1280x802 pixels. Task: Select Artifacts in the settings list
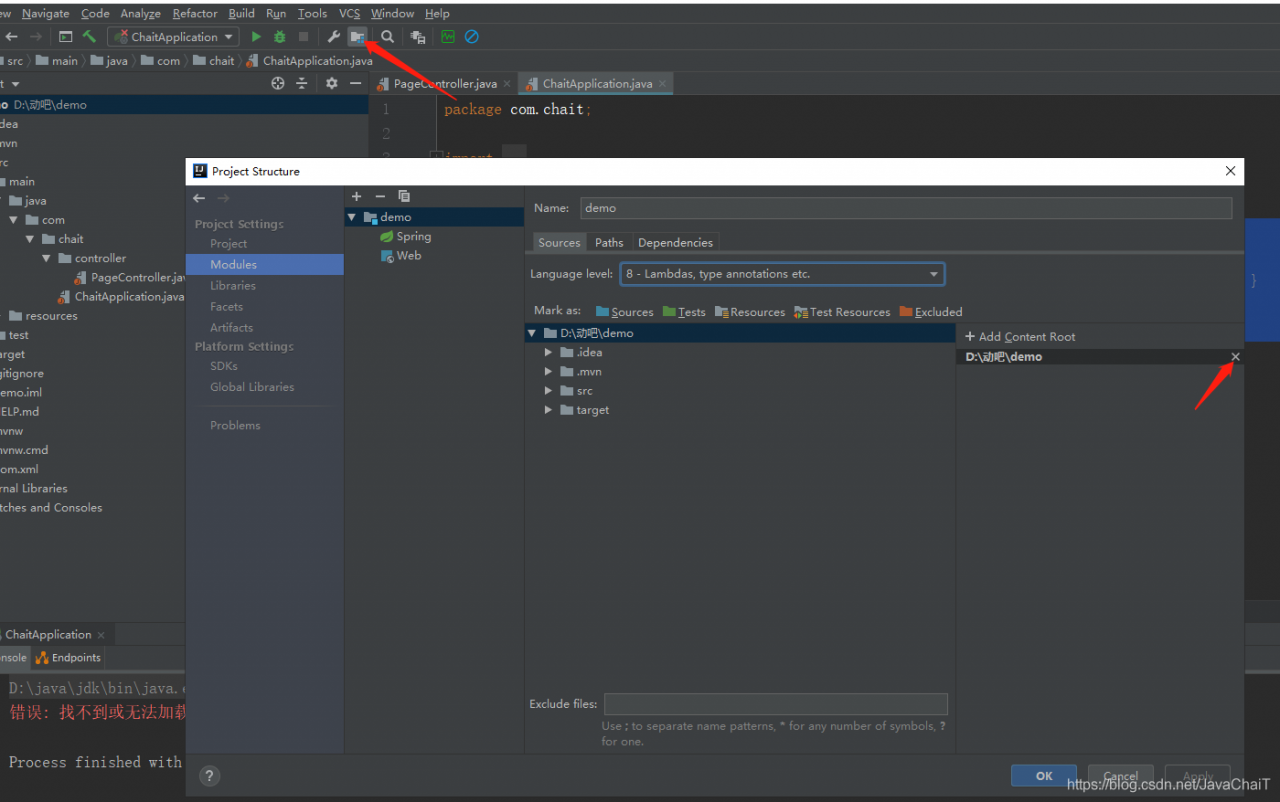(x=231, y=328)
